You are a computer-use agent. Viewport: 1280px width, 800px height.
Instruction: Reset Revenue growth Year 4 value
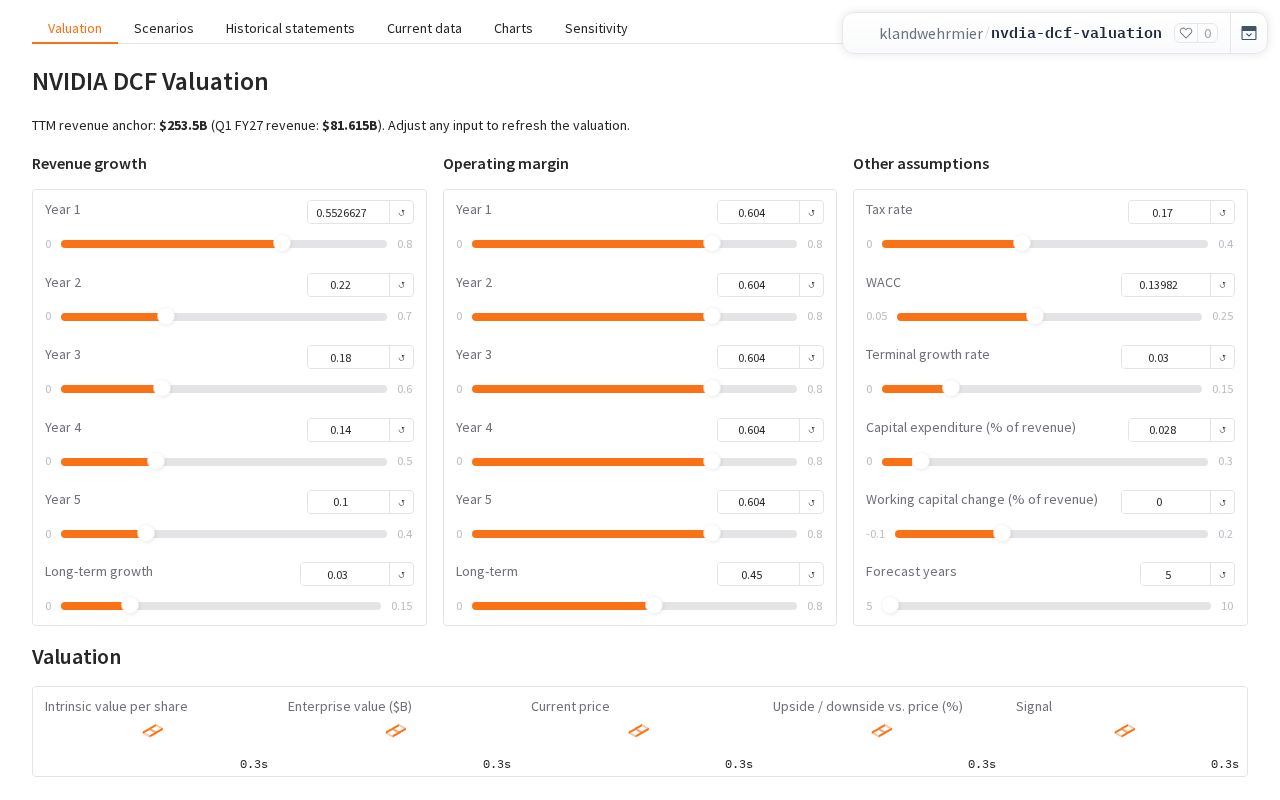[x=402, y=430]
